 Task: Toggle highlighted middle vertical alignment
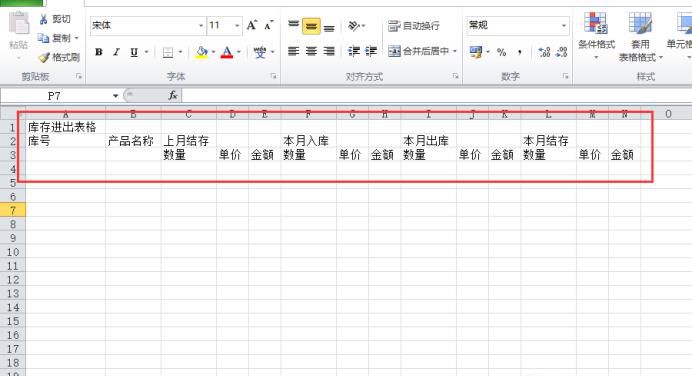(311, 26)
